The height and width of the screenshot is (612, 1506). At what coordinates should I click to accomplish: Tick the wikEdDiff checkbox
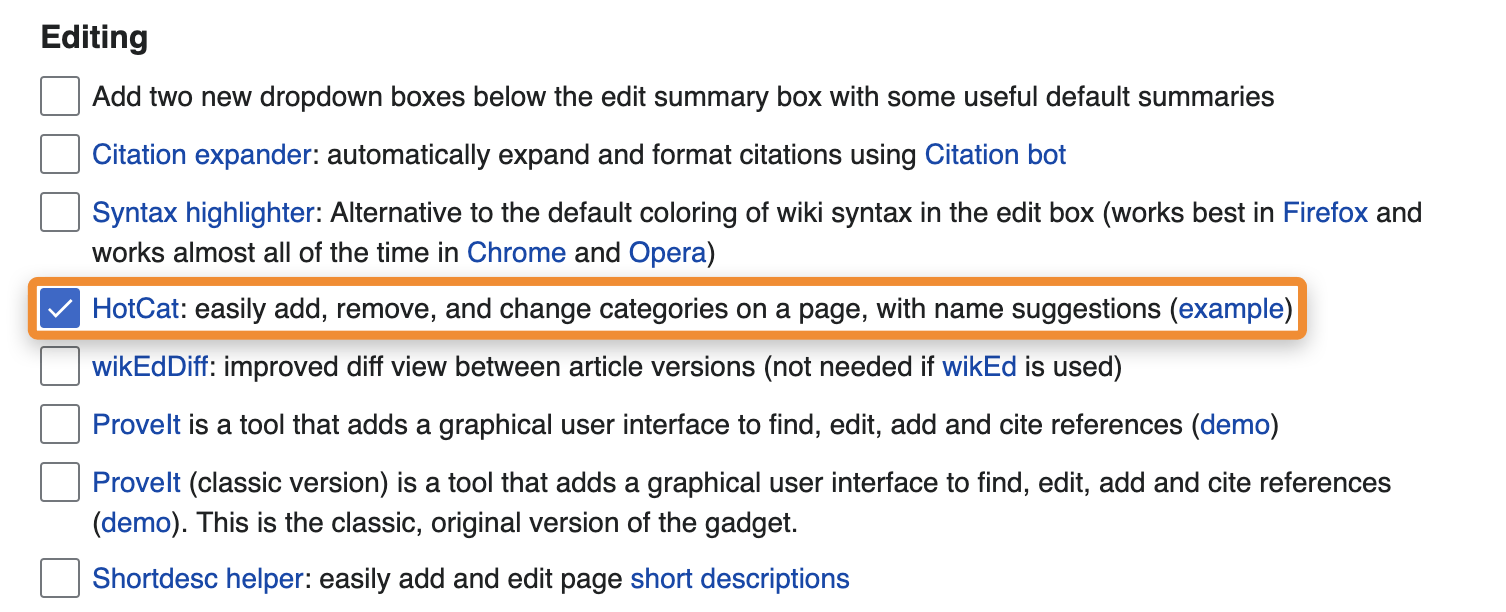click(60, 367)
